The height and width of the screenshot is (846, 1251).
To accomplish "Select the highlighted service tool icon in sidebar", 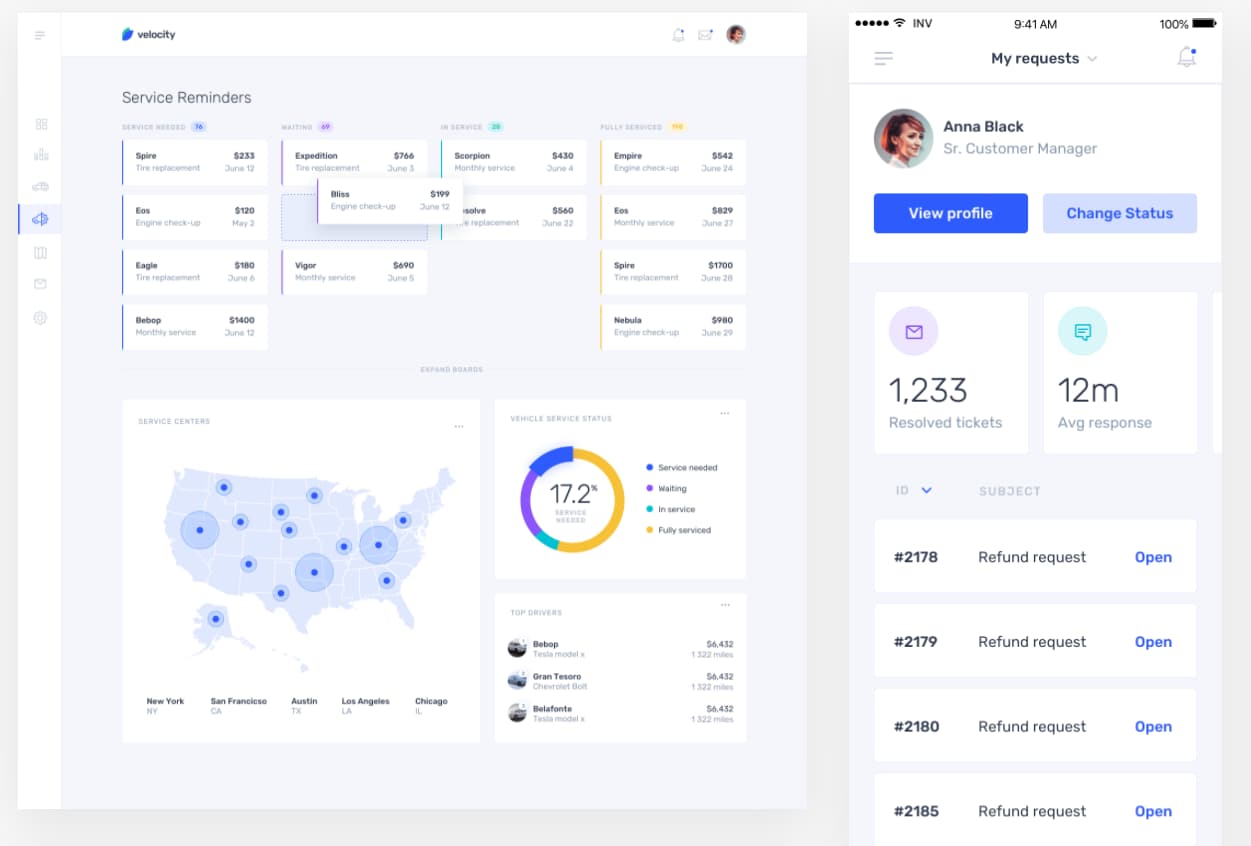I will pos(40,218).
